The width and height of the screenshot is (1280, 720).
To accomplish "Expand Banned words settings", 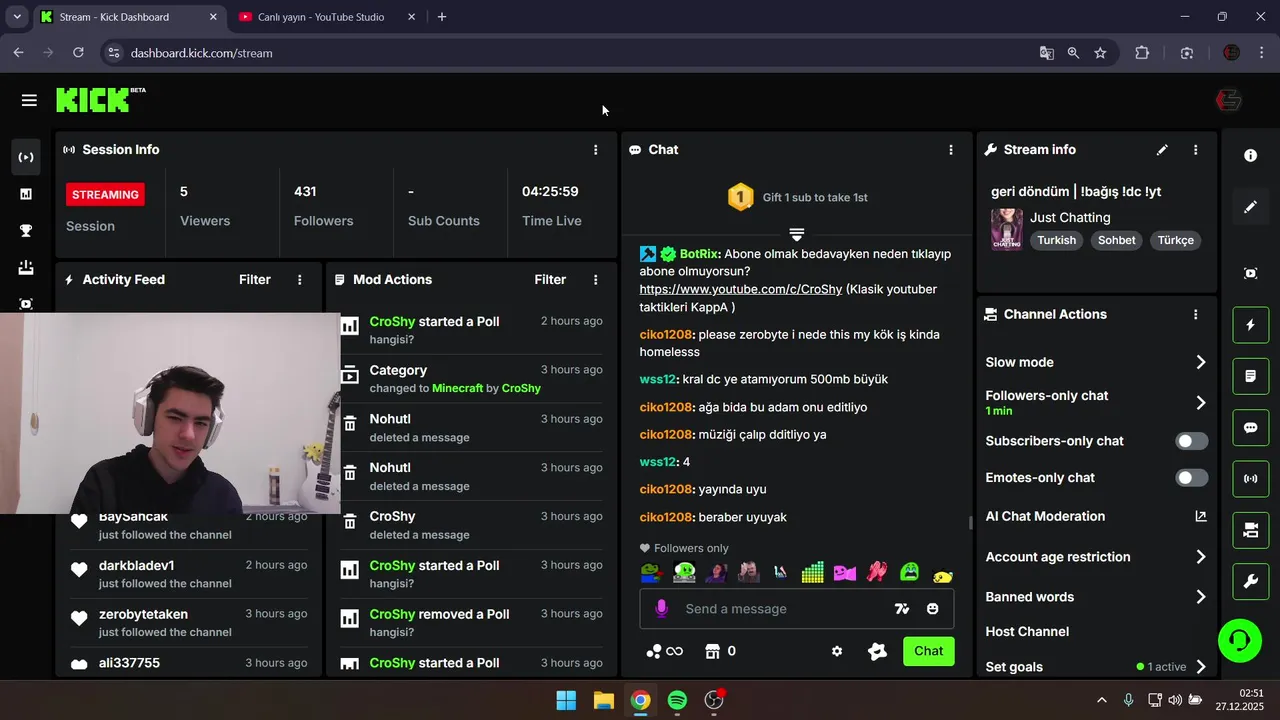I will point(1201,597).
